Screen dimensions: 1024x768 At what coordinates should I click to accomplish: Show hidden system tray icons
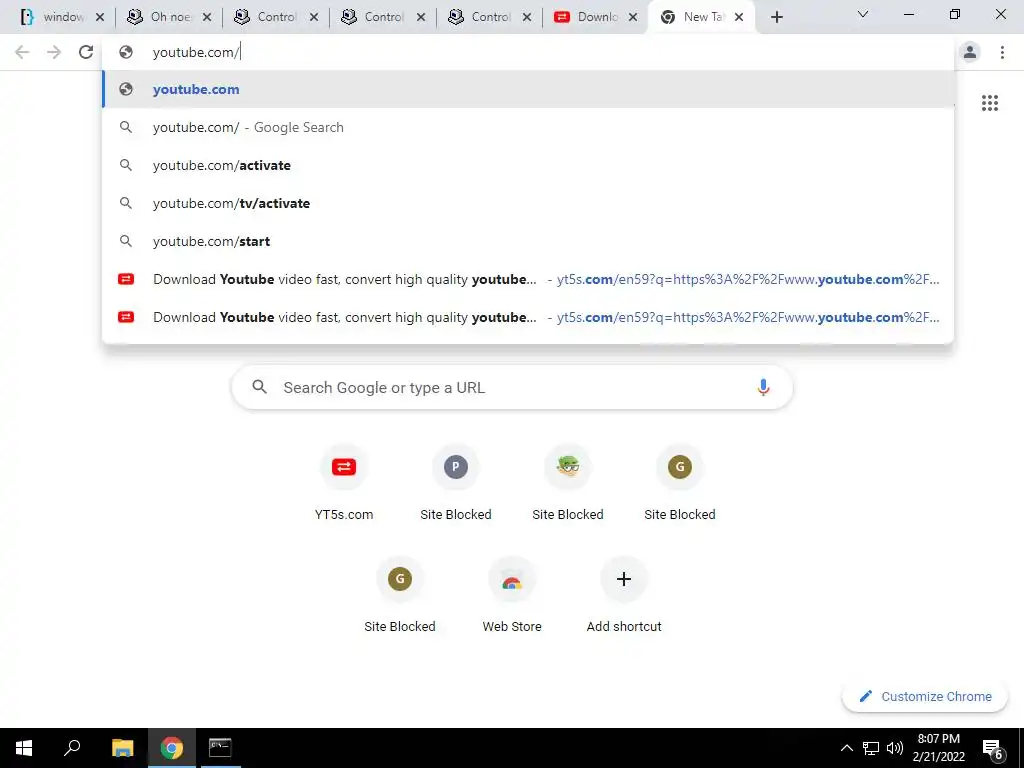[x=846, y=748]
